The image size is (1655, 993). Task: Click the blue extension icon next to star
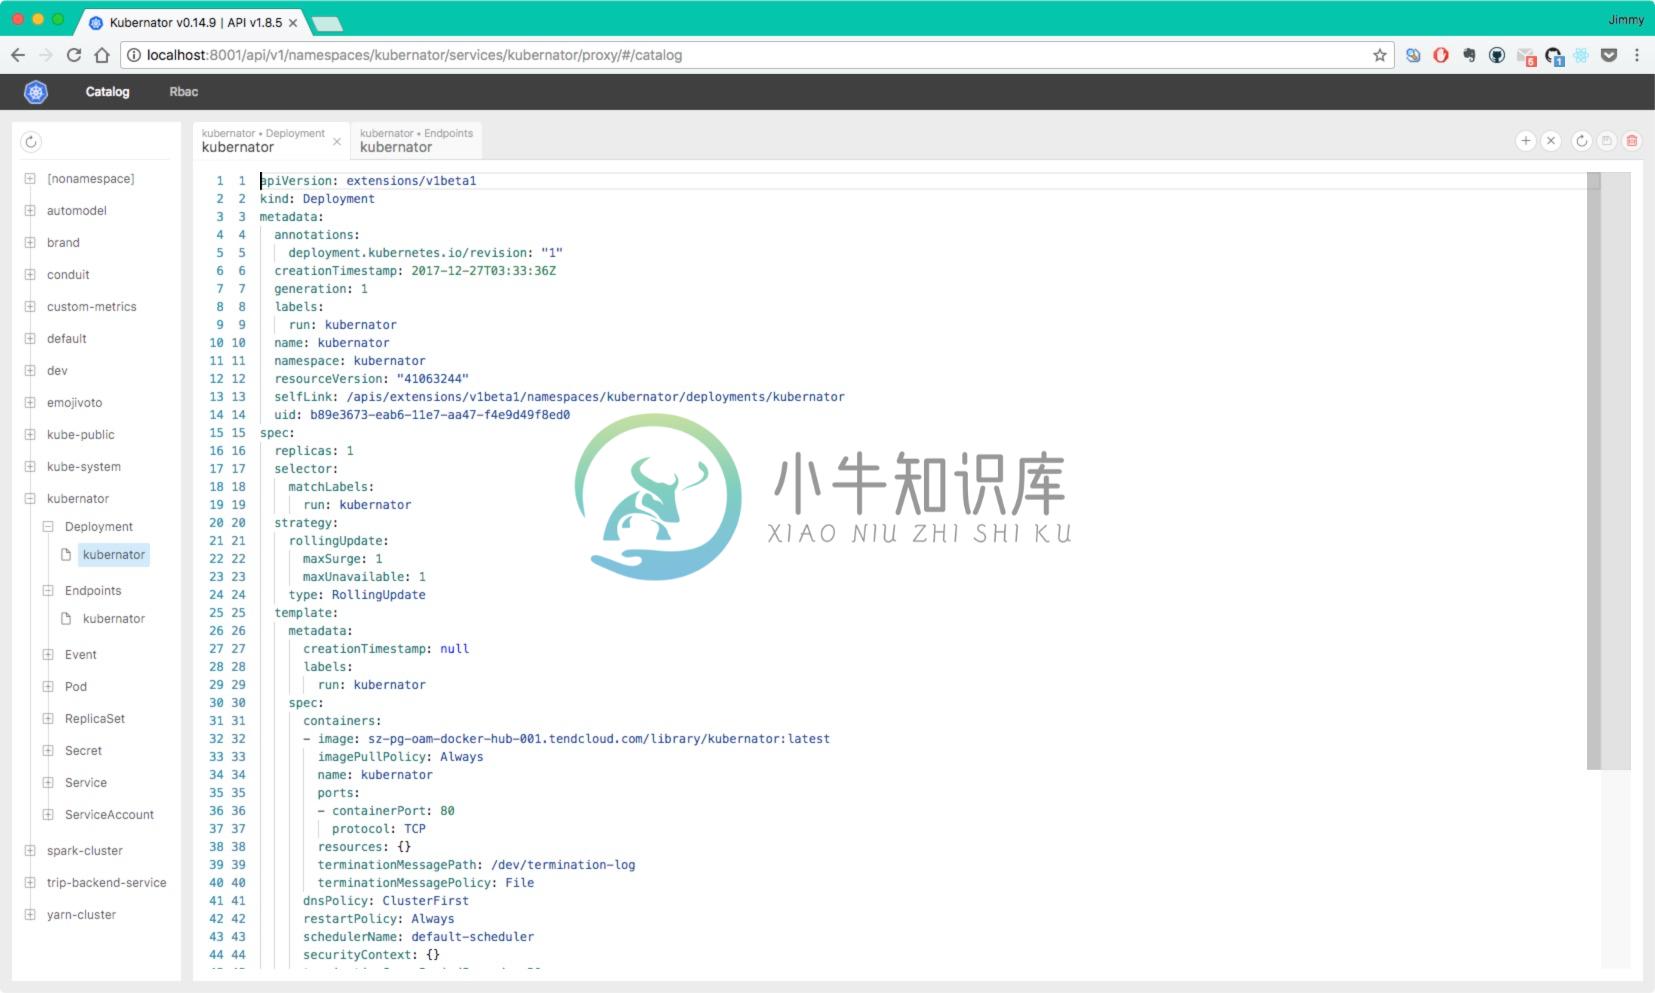(x=1413, y=55)
